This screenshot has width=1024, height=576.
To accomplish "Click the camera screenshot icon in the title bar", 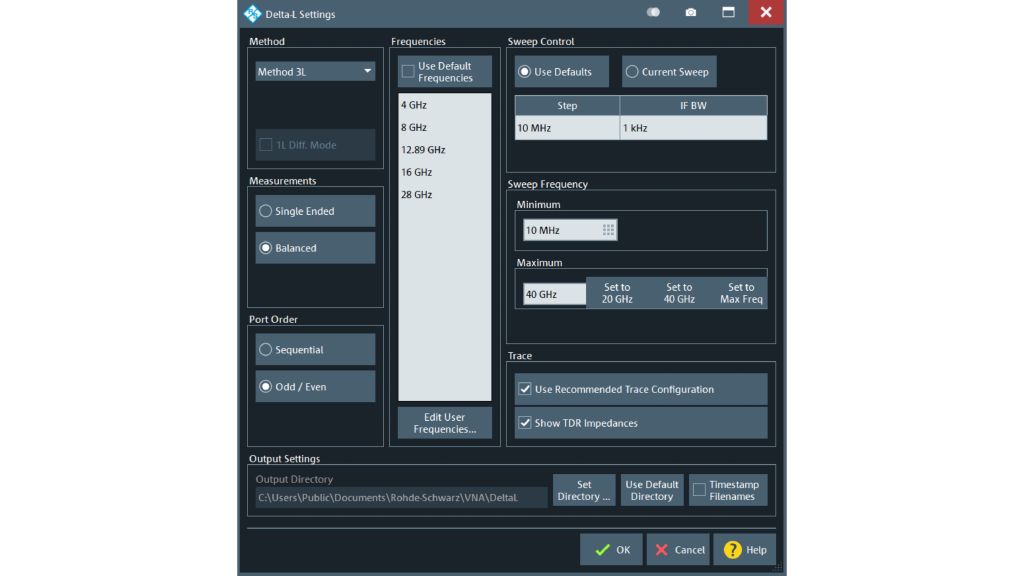I will (x=690, y=12).
